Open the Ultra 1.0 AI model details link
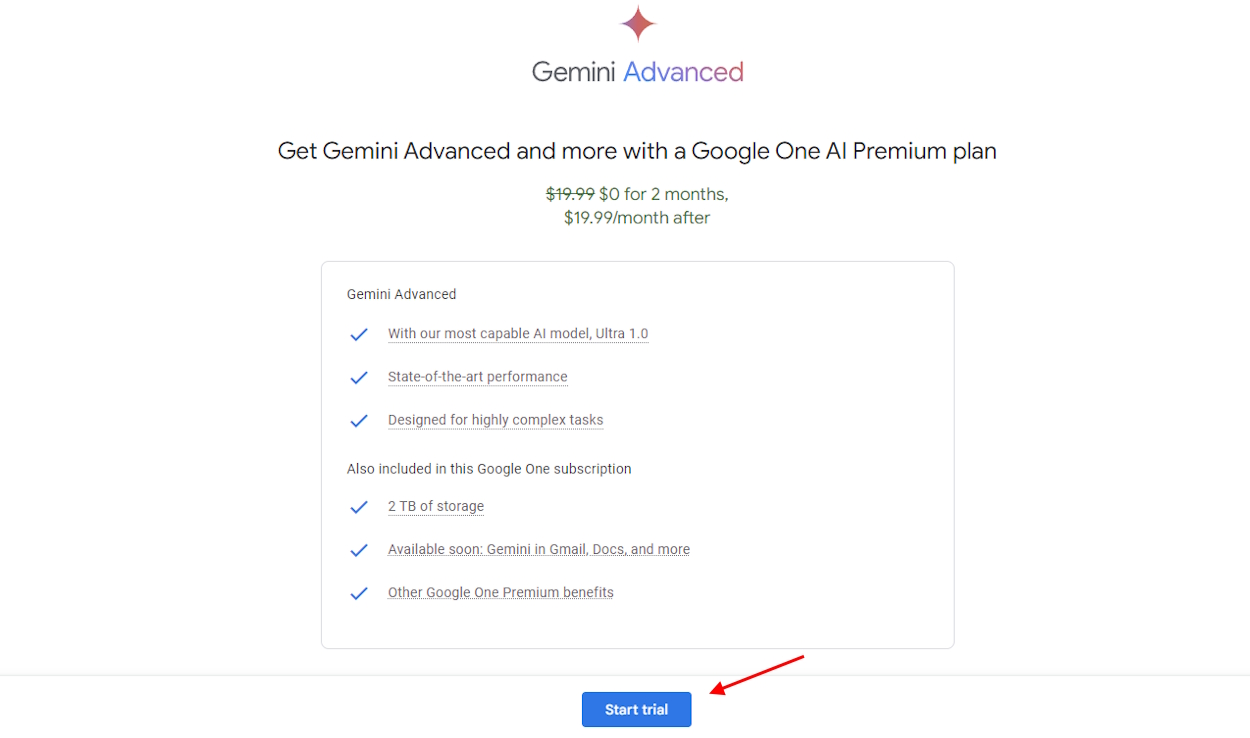 point(518,333)
